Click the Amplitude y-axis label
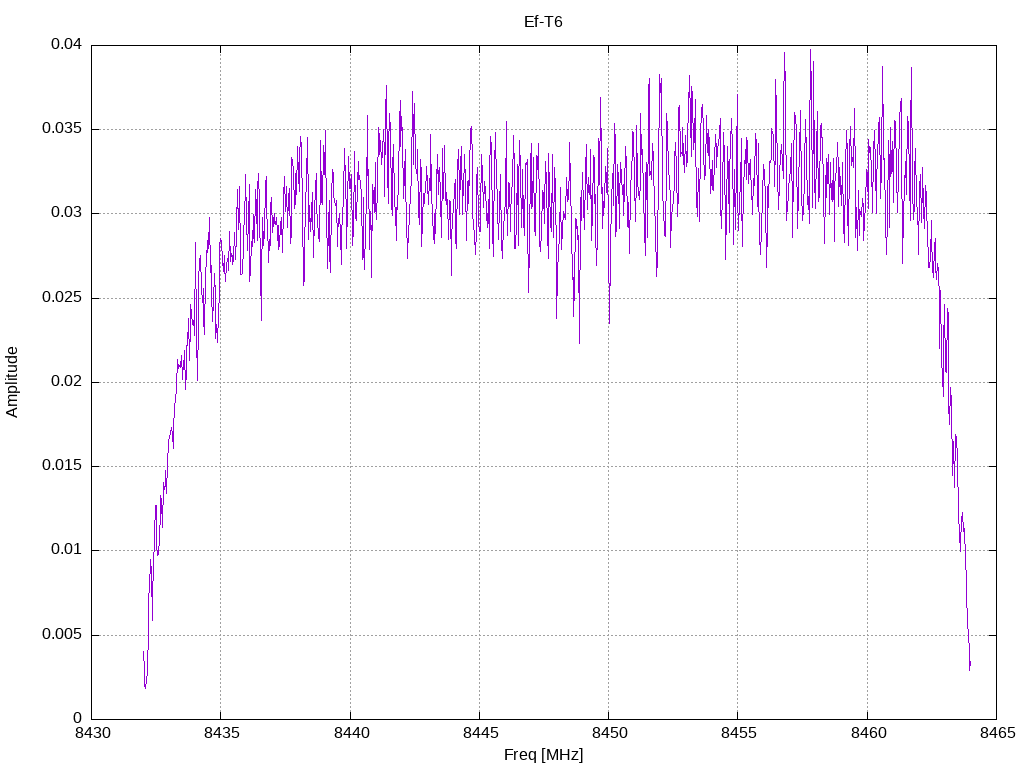 click(x=12, y=382)
